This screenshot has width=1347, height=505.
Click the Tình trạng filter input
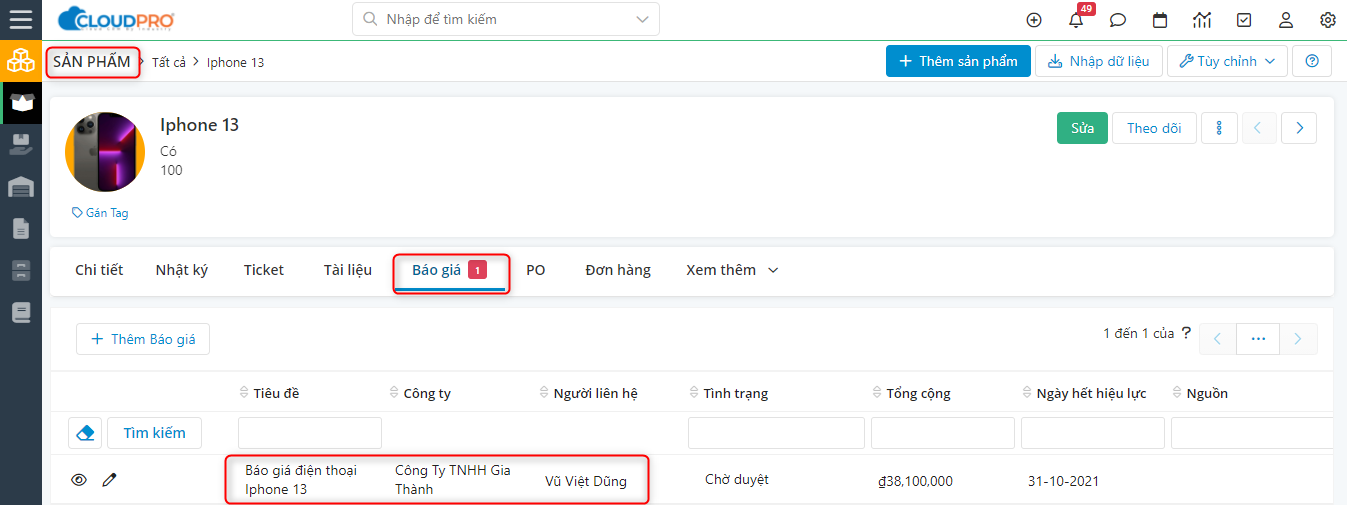point(776,433)
